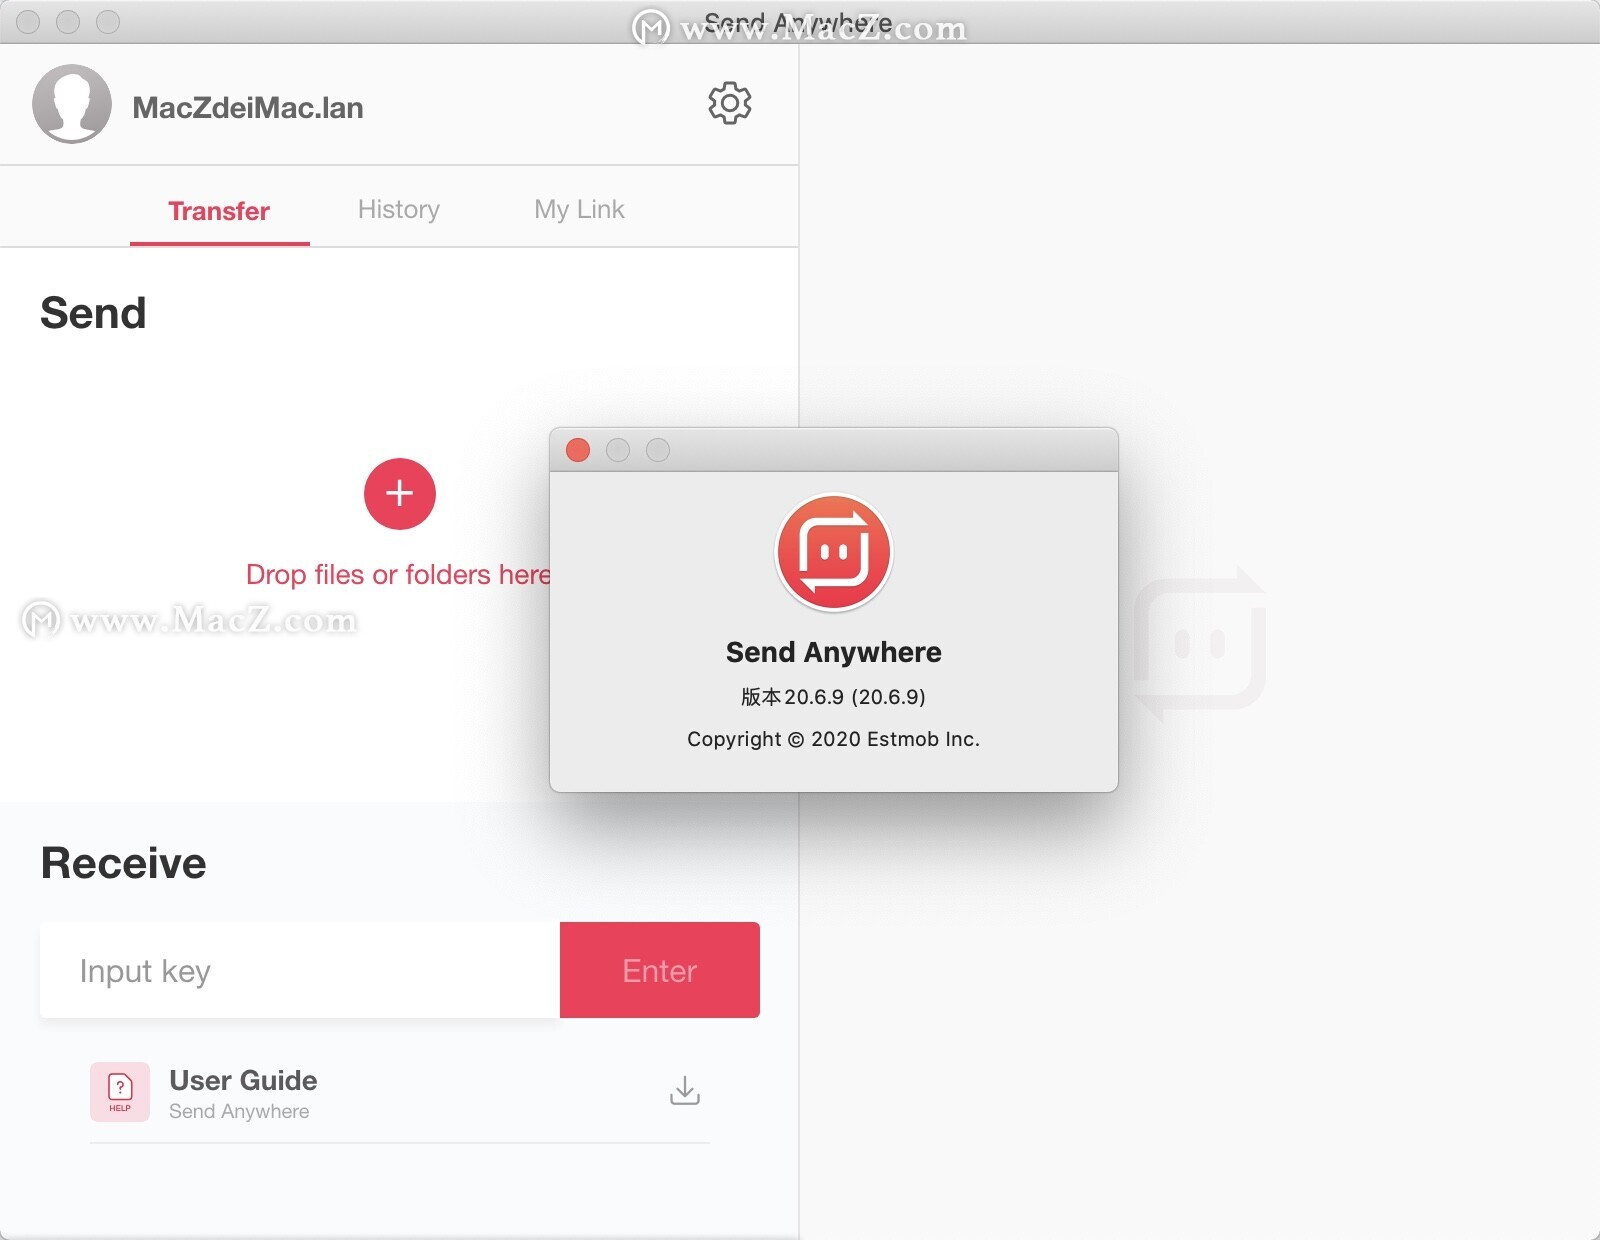The width and height of the screenshot is (1600, 1240).
Task: Click the version 20.6.9 text
Action: click(833, 697)
